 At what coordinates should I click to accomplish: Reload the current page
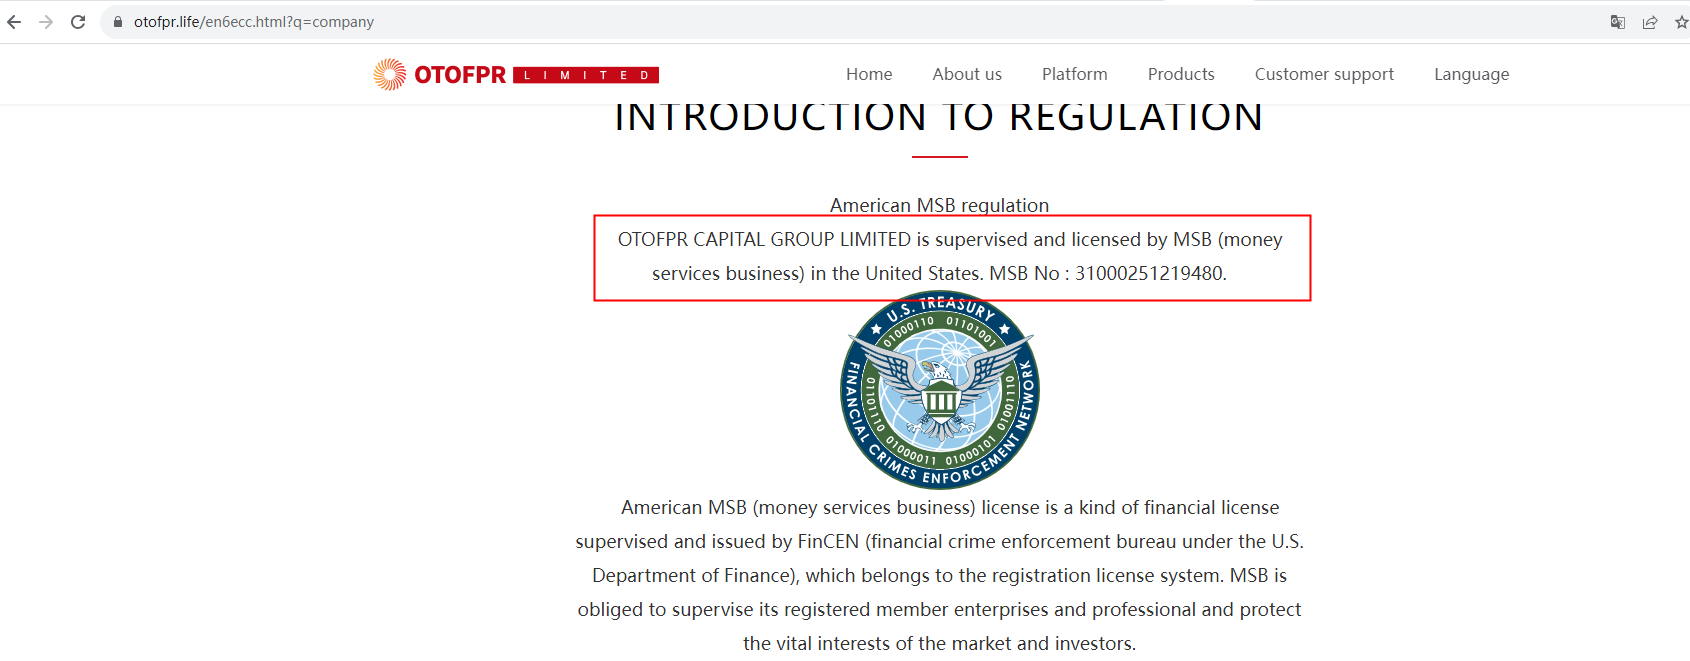tap(78, 22)
